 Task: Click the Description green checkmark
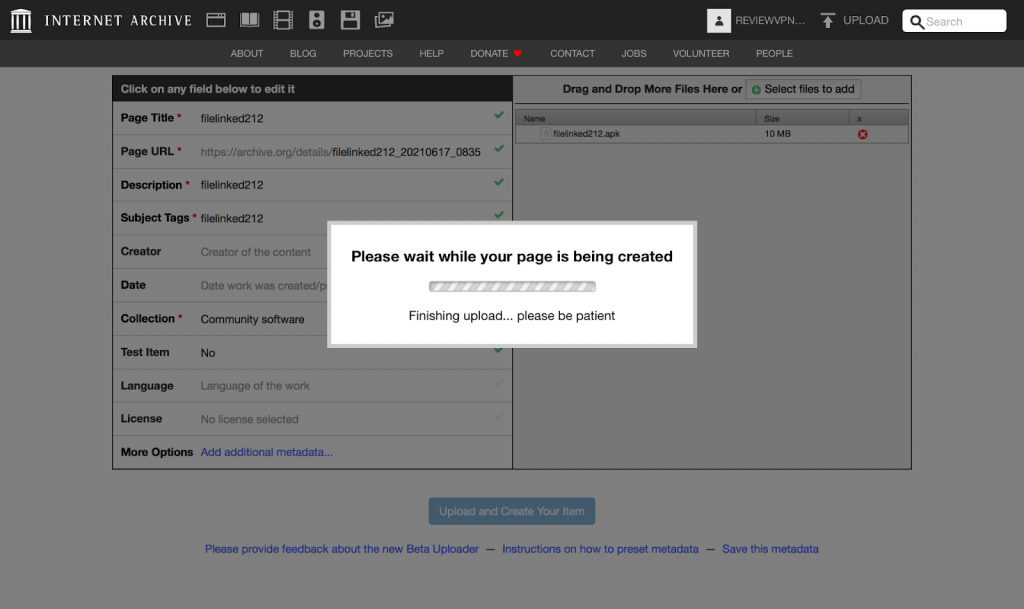[499, 182]
